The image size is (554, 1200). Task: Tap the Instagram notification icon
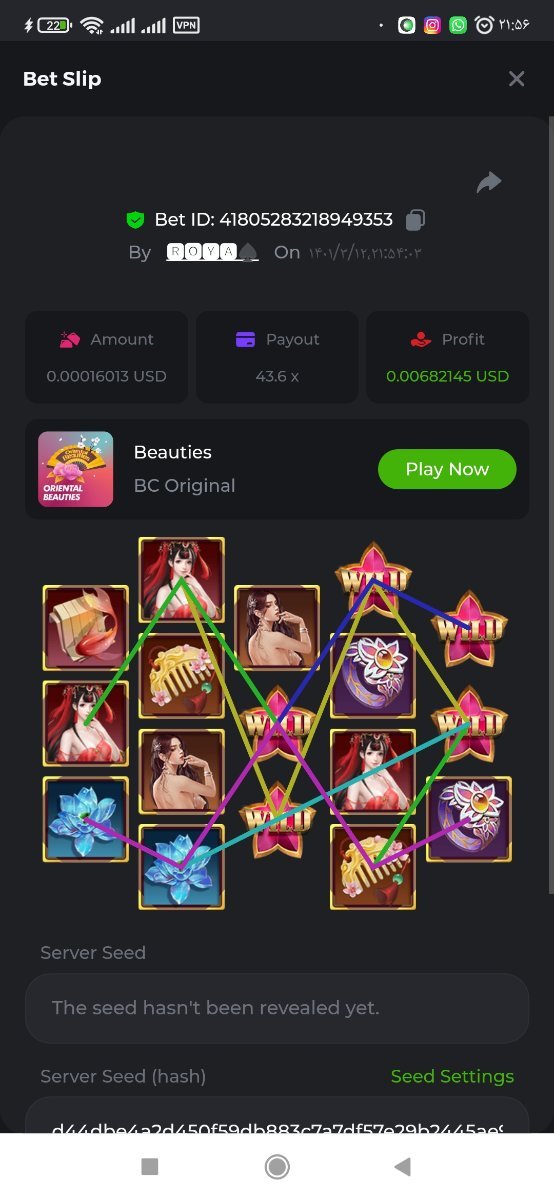432,25
